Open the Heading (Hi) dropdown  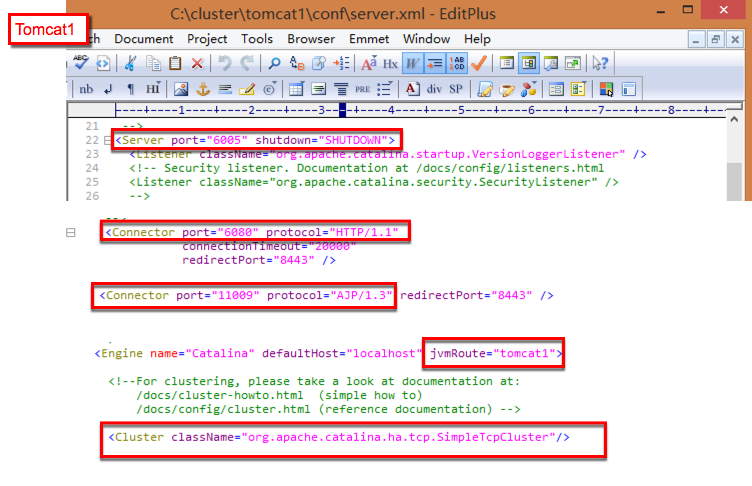coord(153,89)
